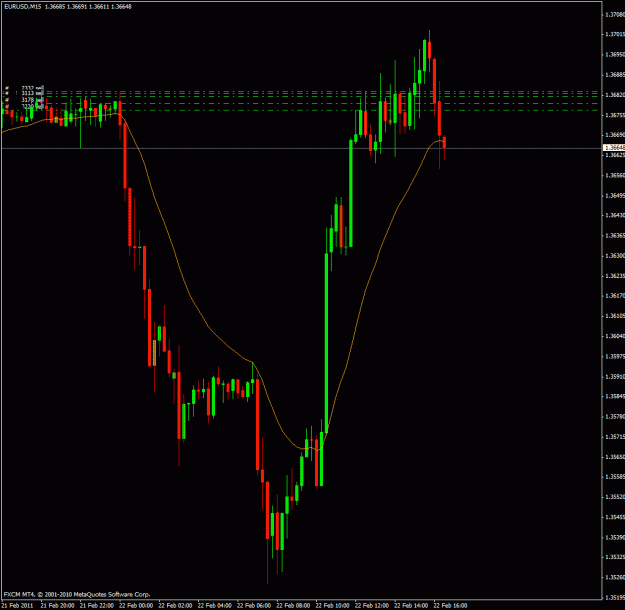Viewport: 625px width, 610px height.
Task: Click the 1.36885 price axis label
Action: pyautogui.click(x=615, y=75)
